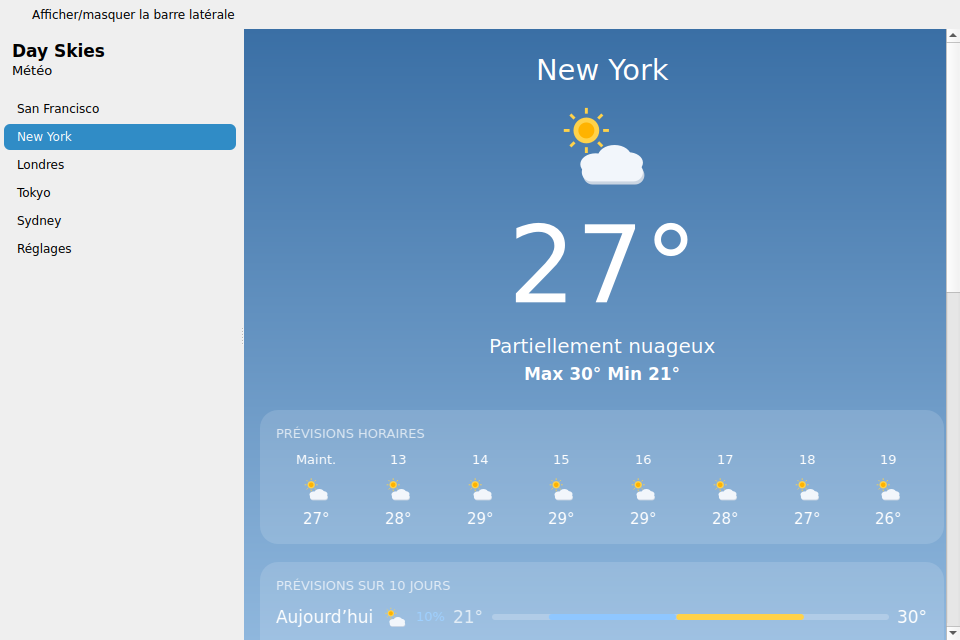Click the scrollbar down arrow
The height and width of the screenshot is (640, 960).
click(x=953, y=632)
